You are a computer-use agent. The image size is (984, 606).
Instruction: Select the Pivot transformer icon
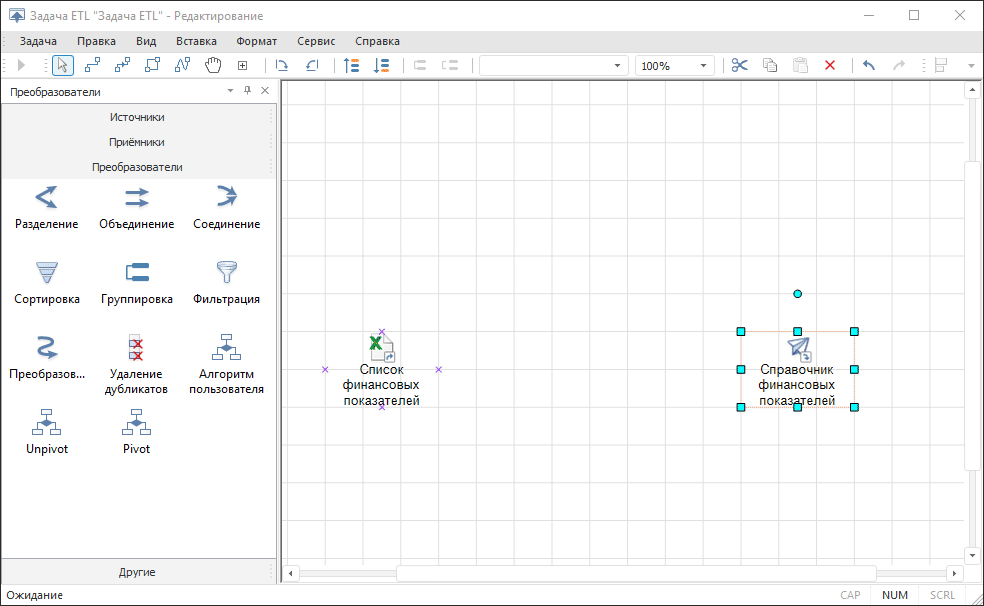(136, 422)
